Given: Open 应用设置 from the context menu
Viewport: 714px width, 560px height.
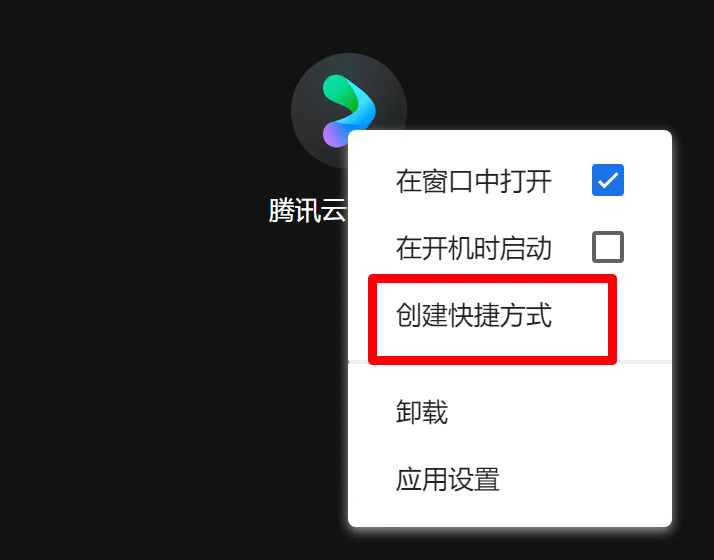Looking at the screenshot, I should click(x=448, y=479).
